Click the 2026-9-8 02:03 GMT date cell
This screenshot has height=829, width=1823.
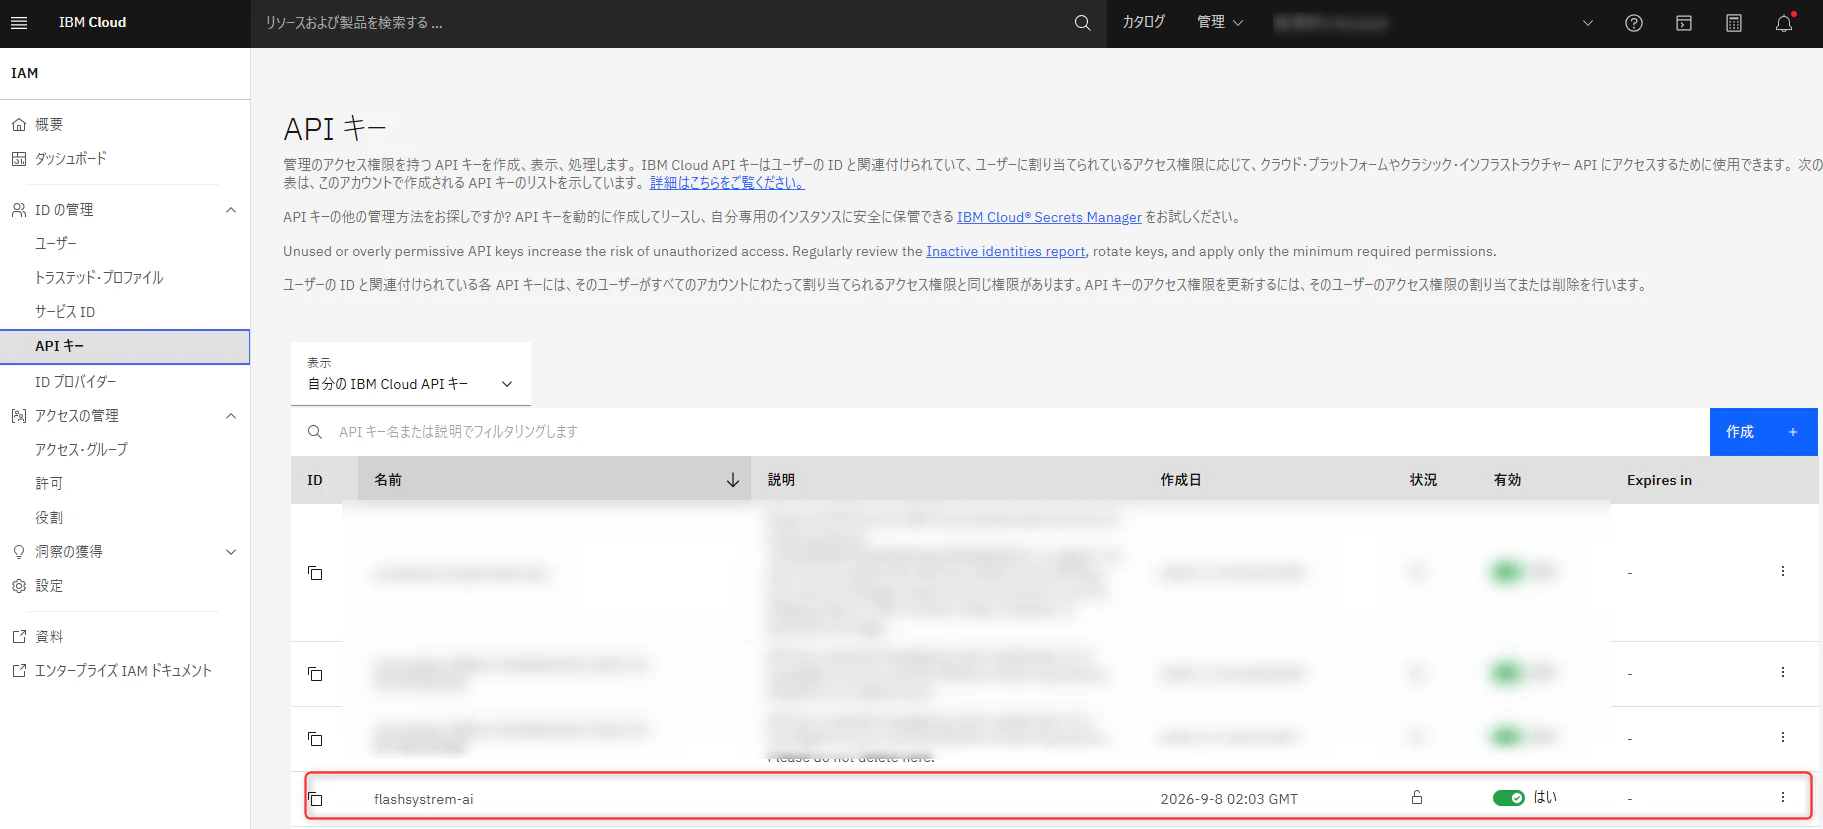coord(1229,799)
